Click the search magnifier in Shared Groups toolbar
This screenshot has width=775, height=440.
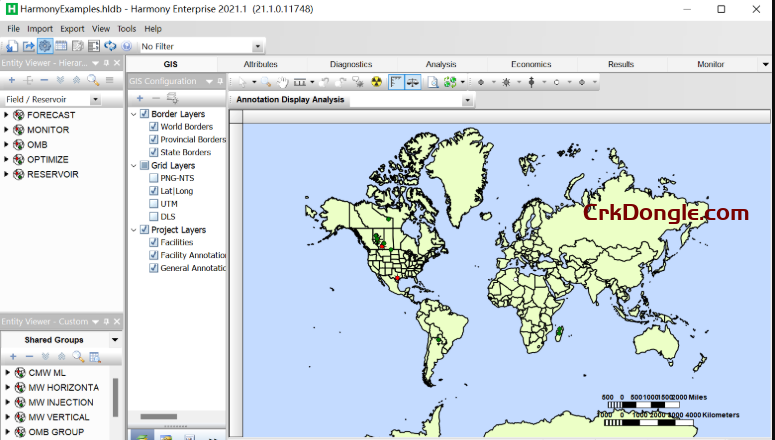pyautogui.click(x=79, y=357)
